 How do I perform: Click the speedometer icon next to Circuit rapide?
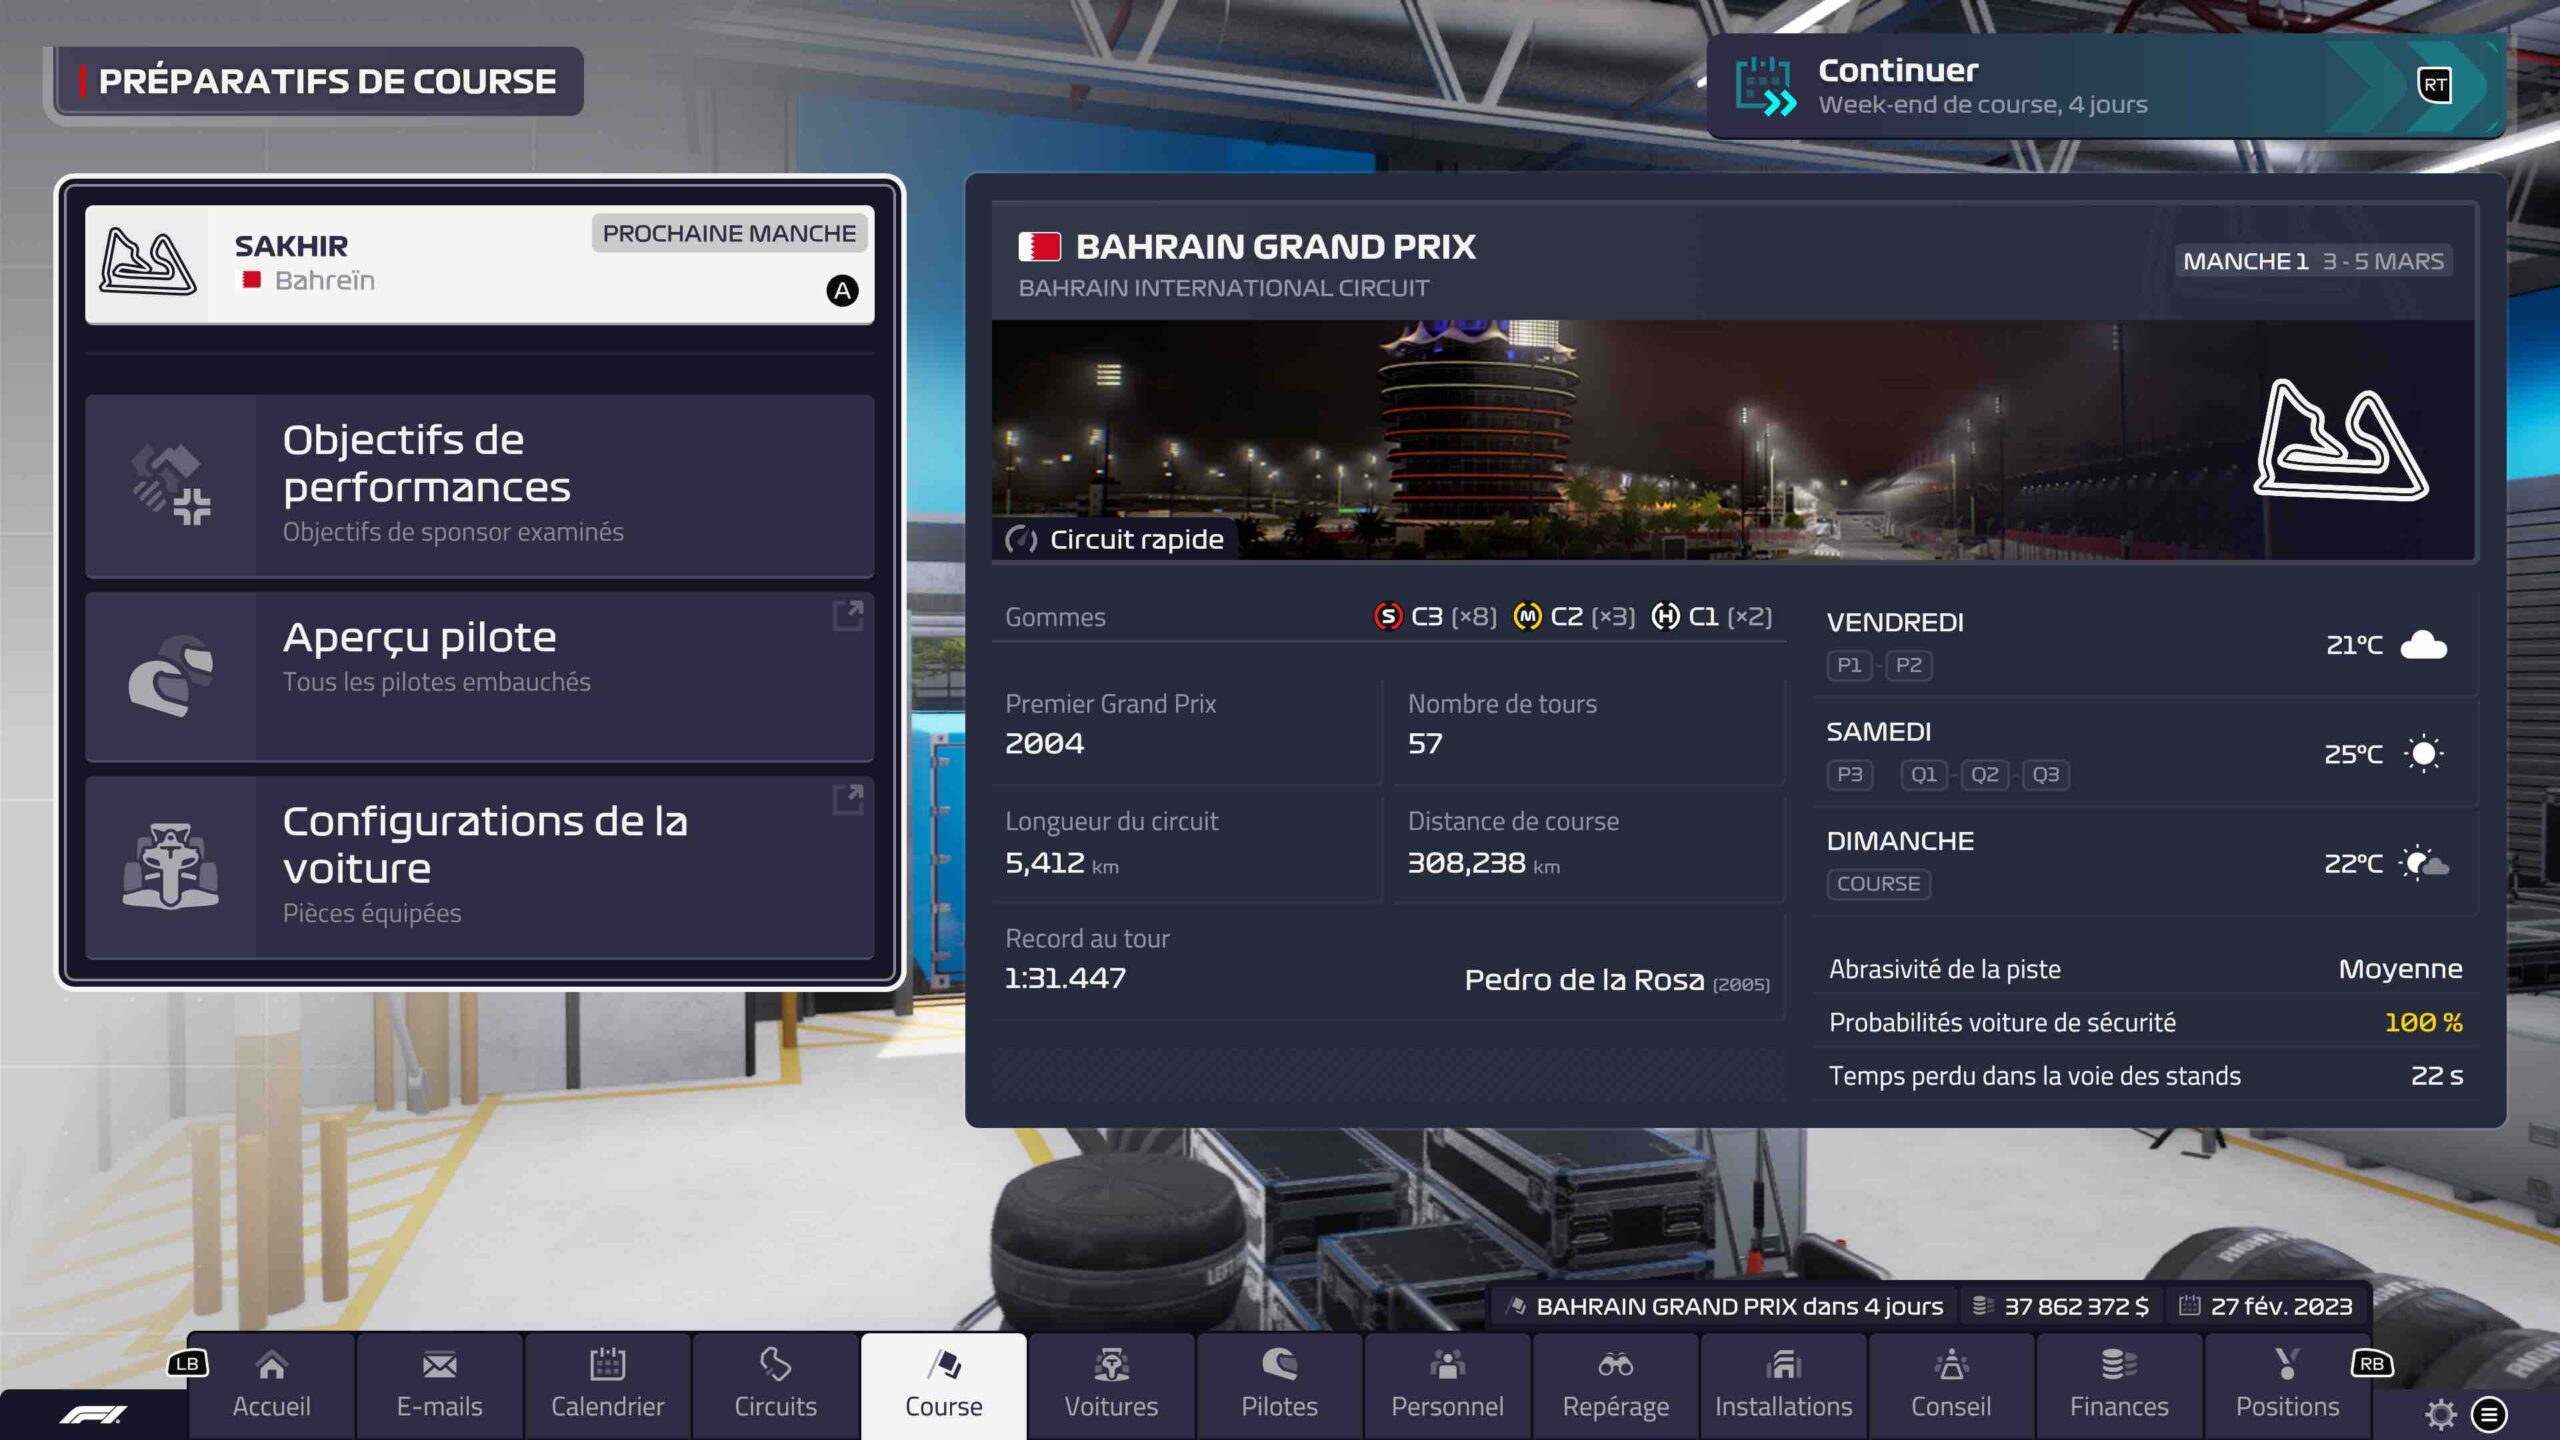(x=1021, y=540)
